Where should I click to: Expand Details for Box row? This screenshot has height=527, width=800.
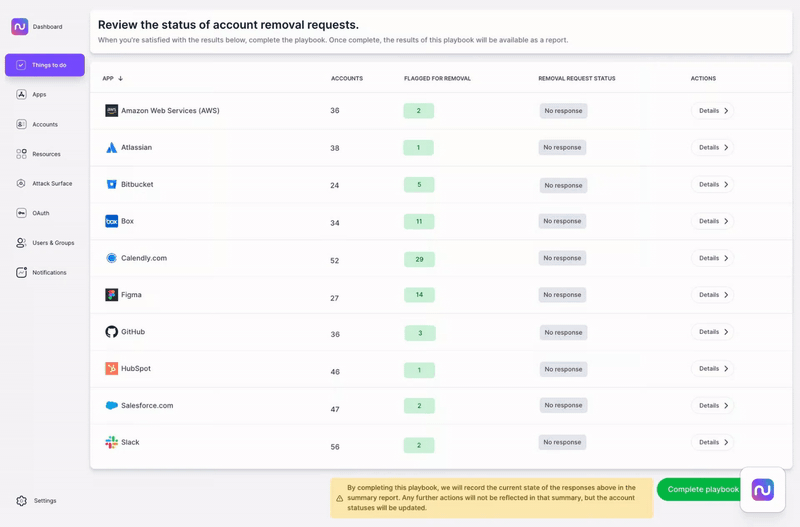coord(712,221)
